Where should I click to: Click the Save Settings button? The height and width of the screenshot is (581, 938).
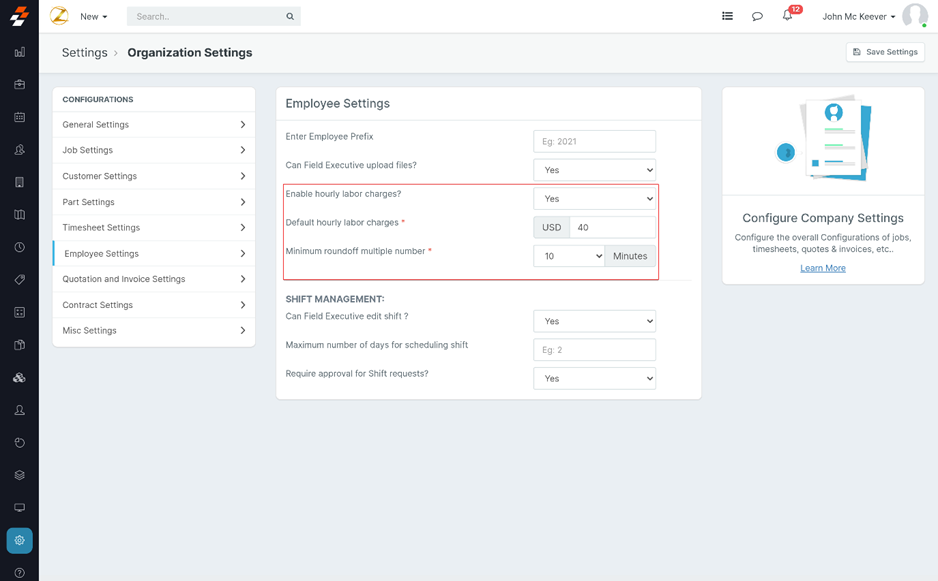884,52
